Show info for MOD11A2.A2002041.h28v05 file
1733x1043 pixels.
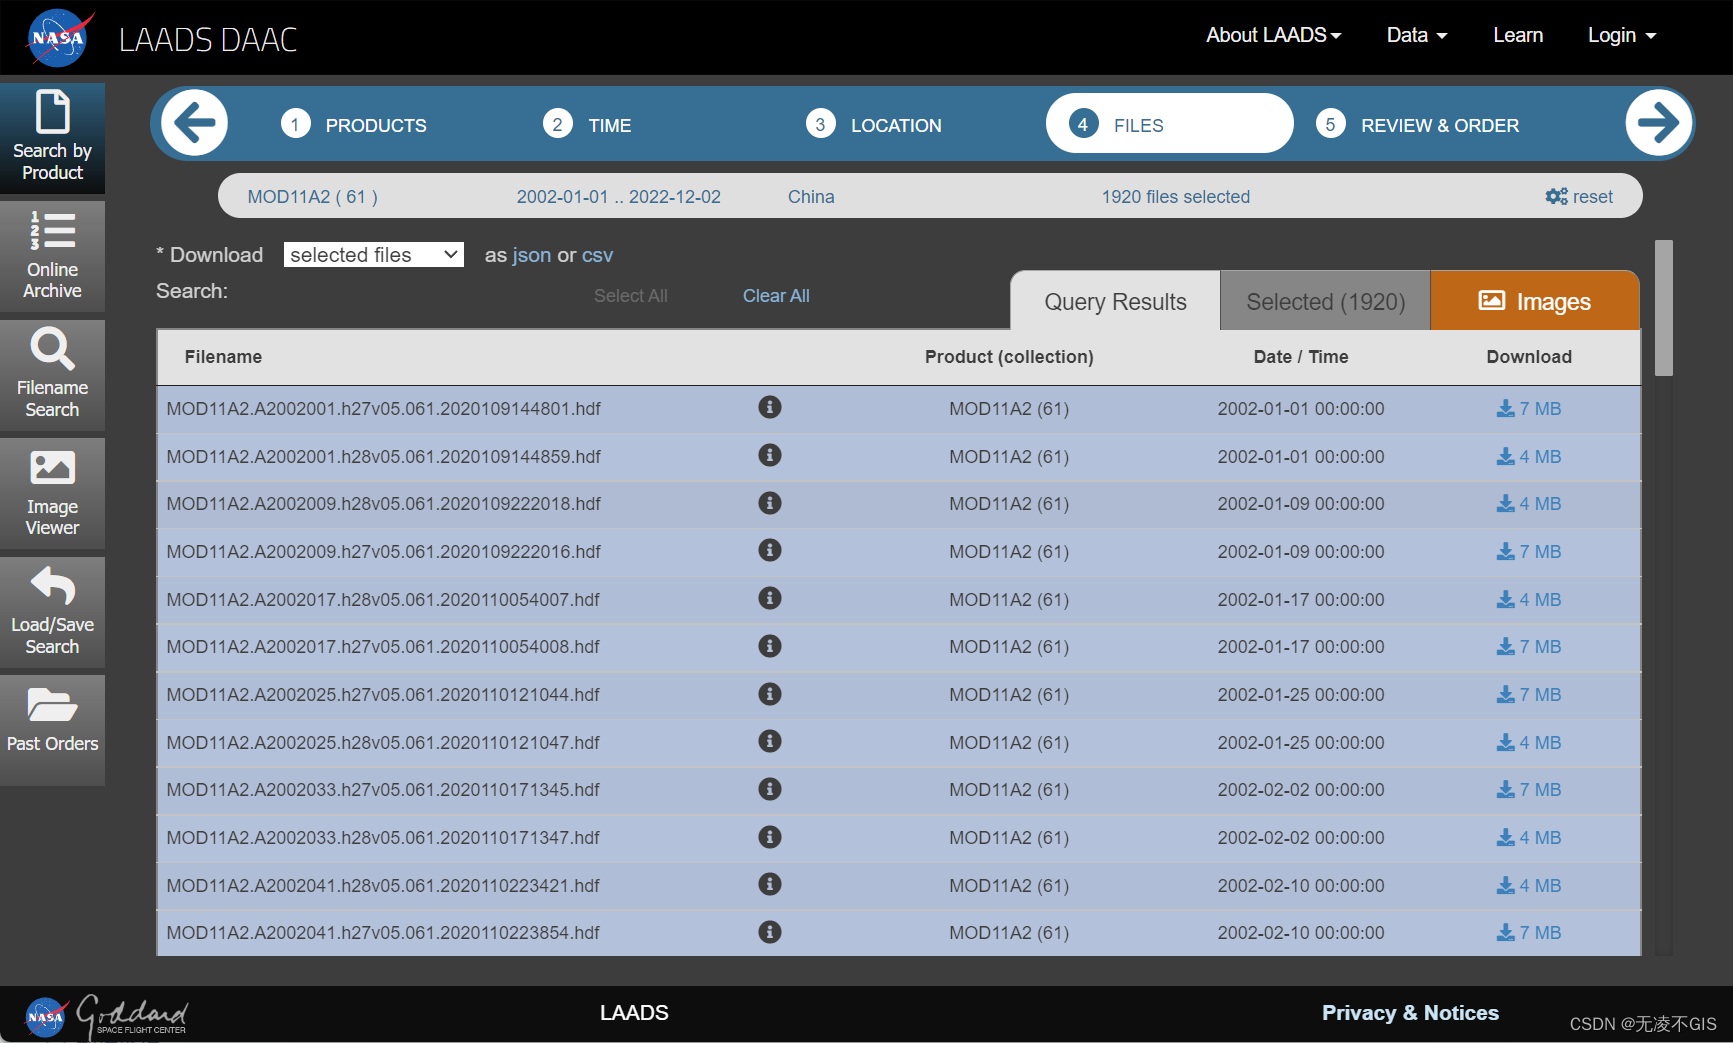tap(769, 884)
